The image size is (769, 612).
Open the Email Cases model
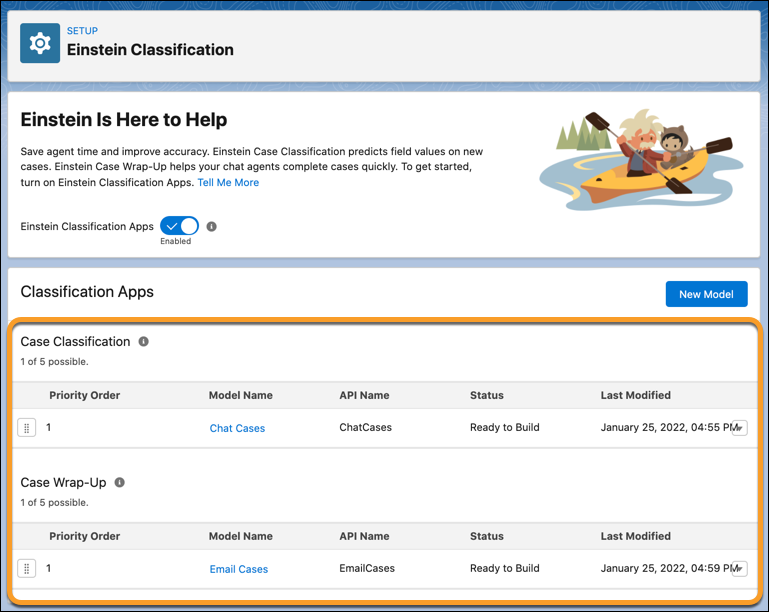pyautogui.click(x=239, y=569)
